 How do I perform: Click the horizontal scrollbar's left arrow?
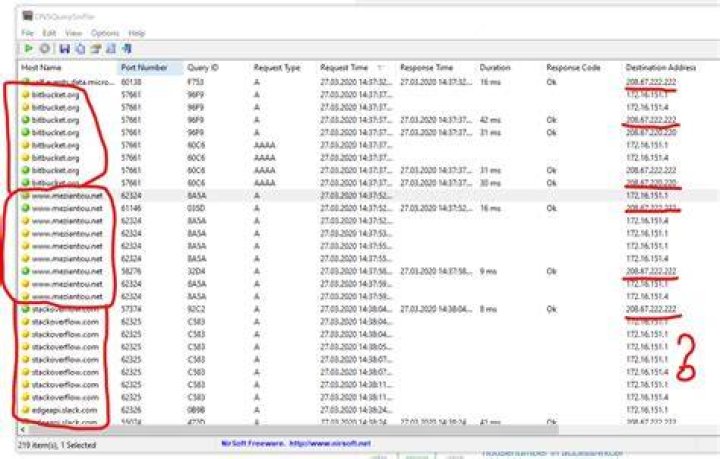click(x=22, y=429)
